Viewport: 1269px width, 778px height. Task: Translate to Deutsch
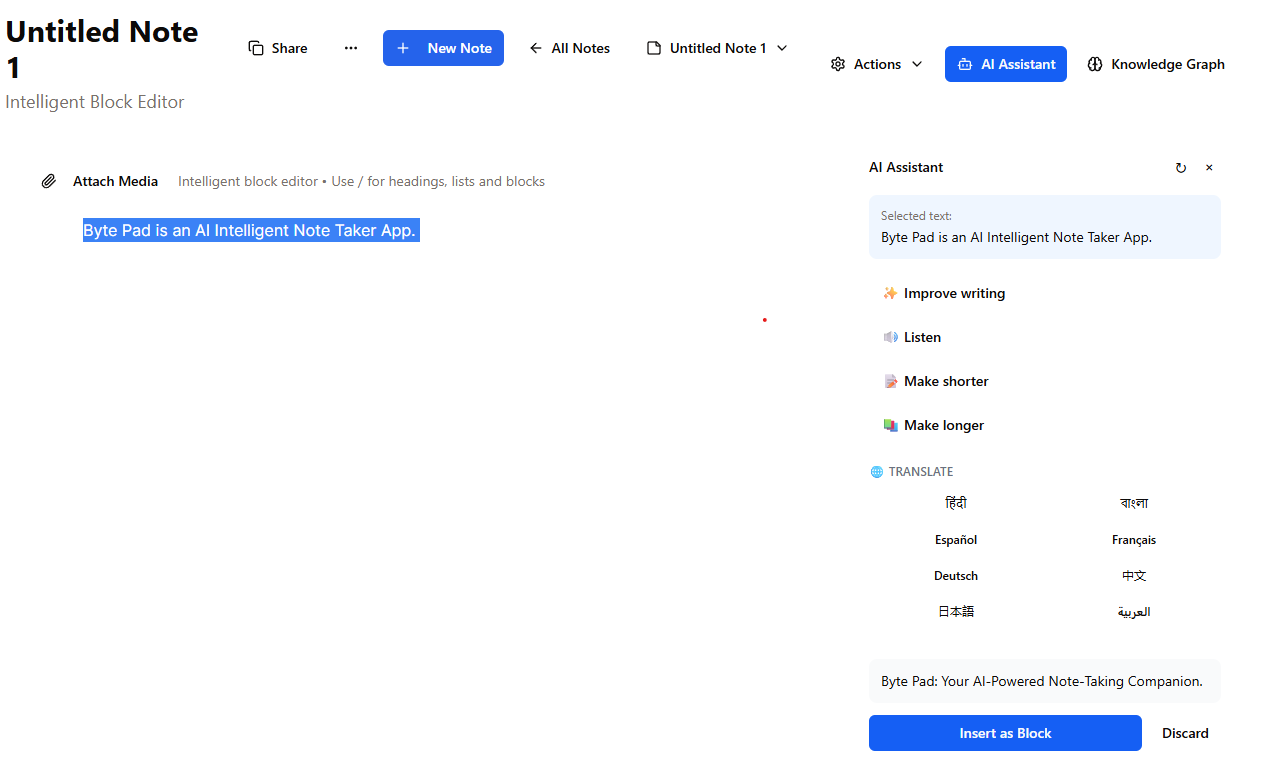(x=956, y=575)
